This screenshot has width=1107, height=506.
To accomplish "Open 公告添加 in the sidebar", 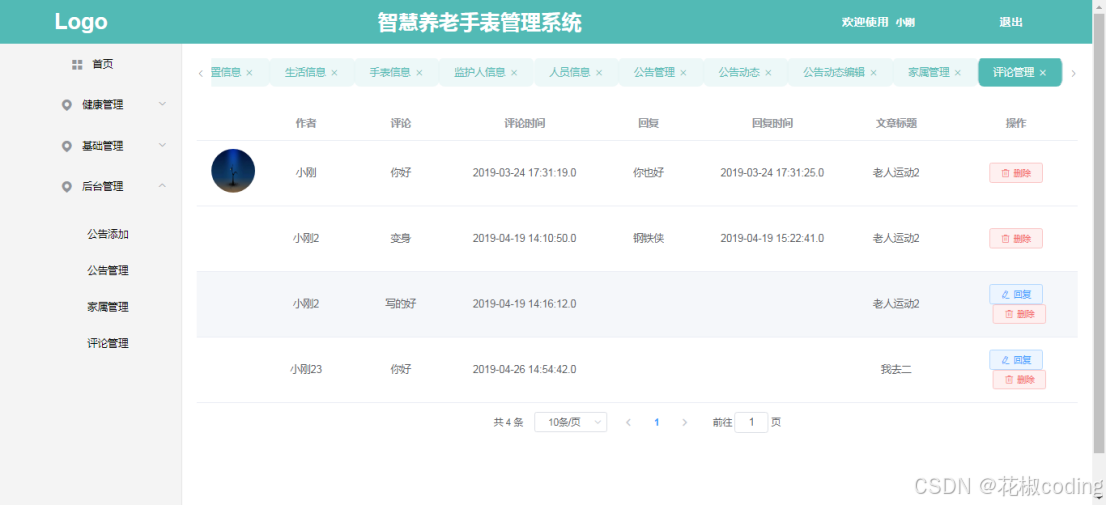I will 108,234.
